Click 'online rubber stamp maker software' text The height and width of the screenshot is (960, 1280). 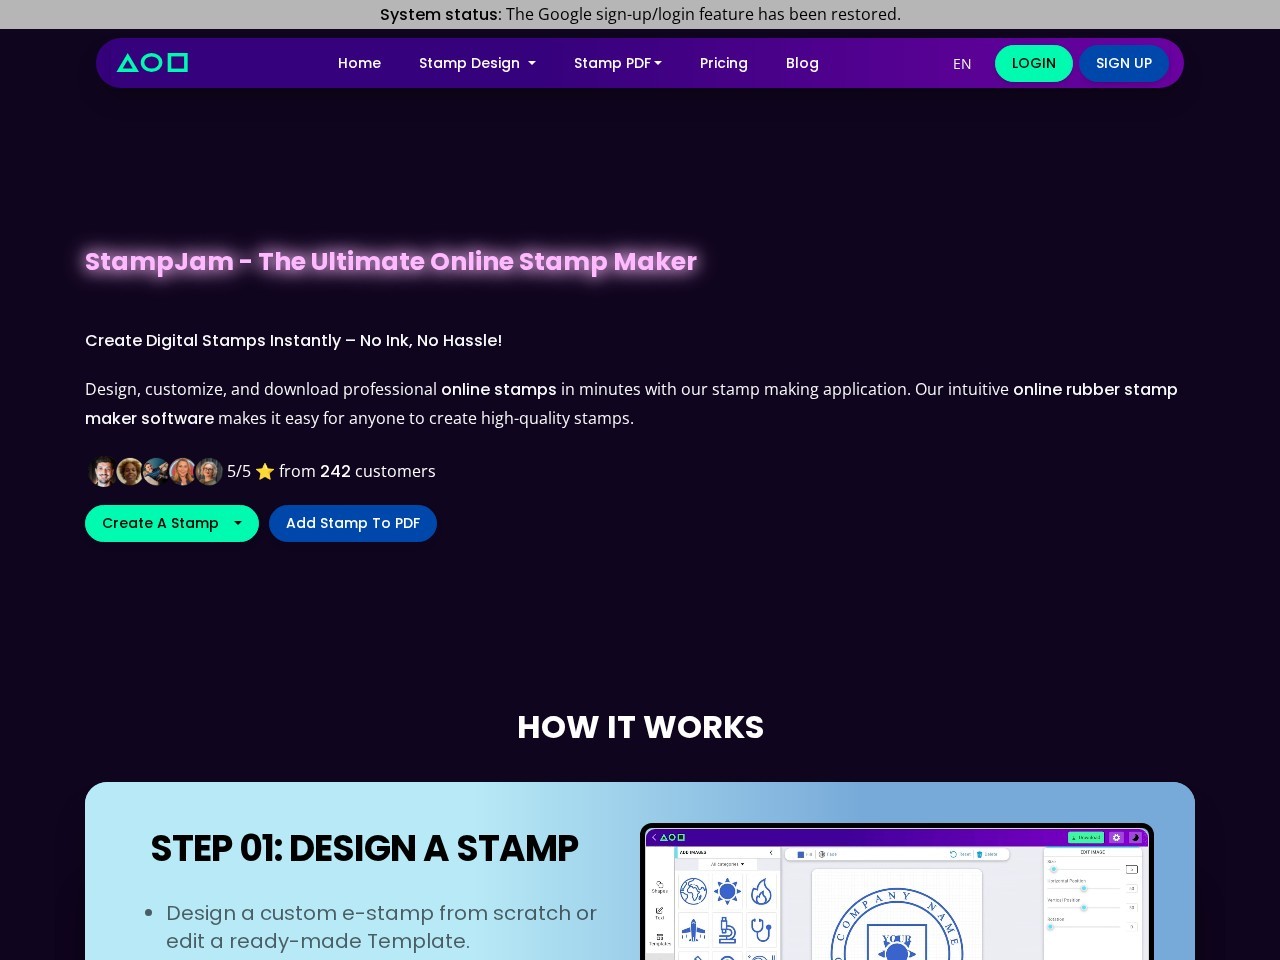(x=631, y=403)
